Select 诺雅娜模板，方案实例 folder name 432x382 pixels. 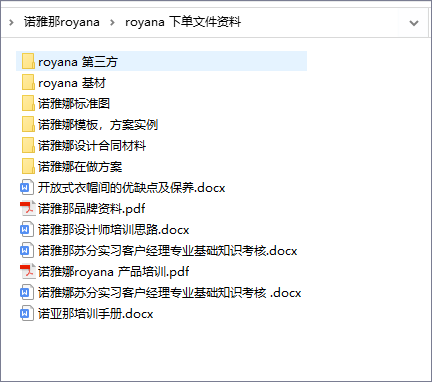[x=98, y=125]
